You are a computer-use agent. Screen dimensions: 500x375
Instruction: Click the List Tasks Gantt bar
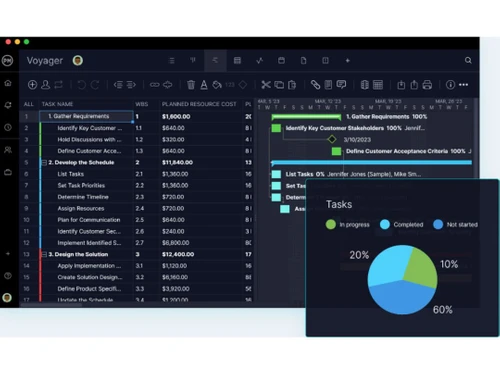276,174
